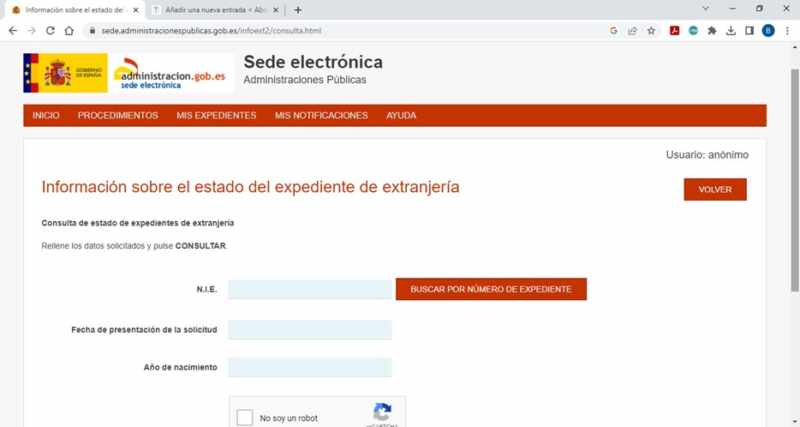Focus the N.I.E. input field
The image size is (800, 427).
tap(310, 289)
